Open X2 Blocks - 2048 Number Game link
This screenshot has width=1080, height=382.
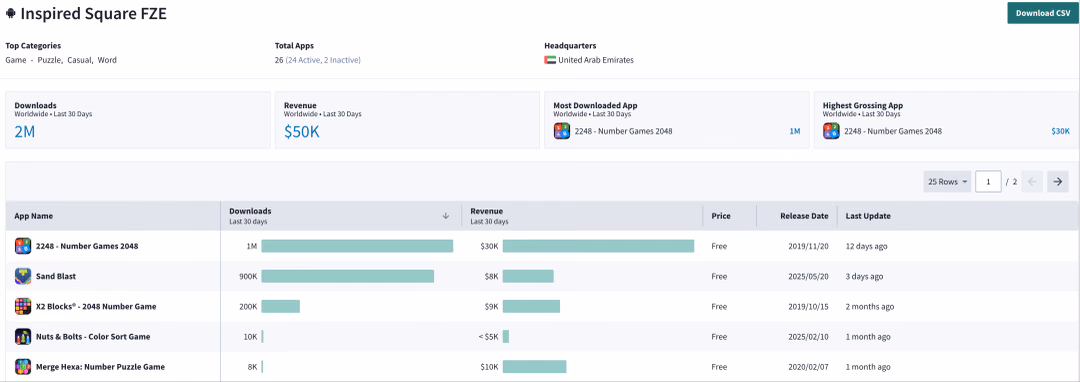point(96,306)
